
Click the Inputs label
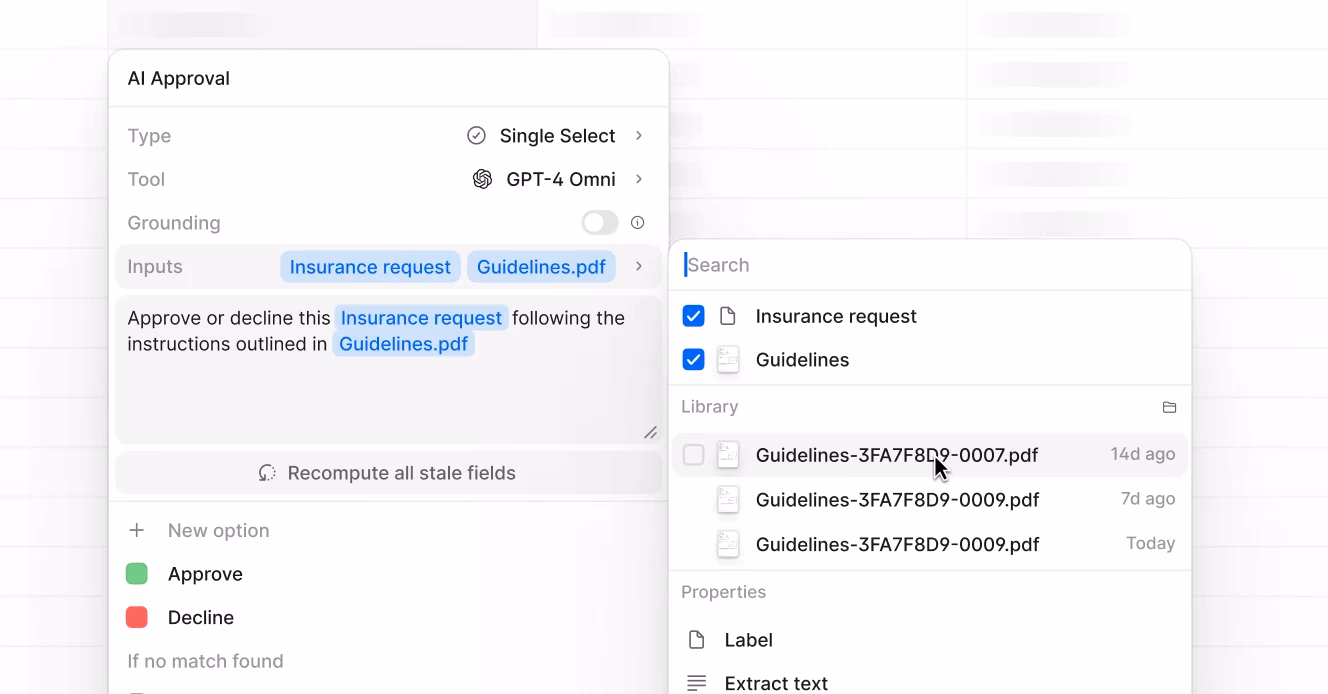coord(155,267)
